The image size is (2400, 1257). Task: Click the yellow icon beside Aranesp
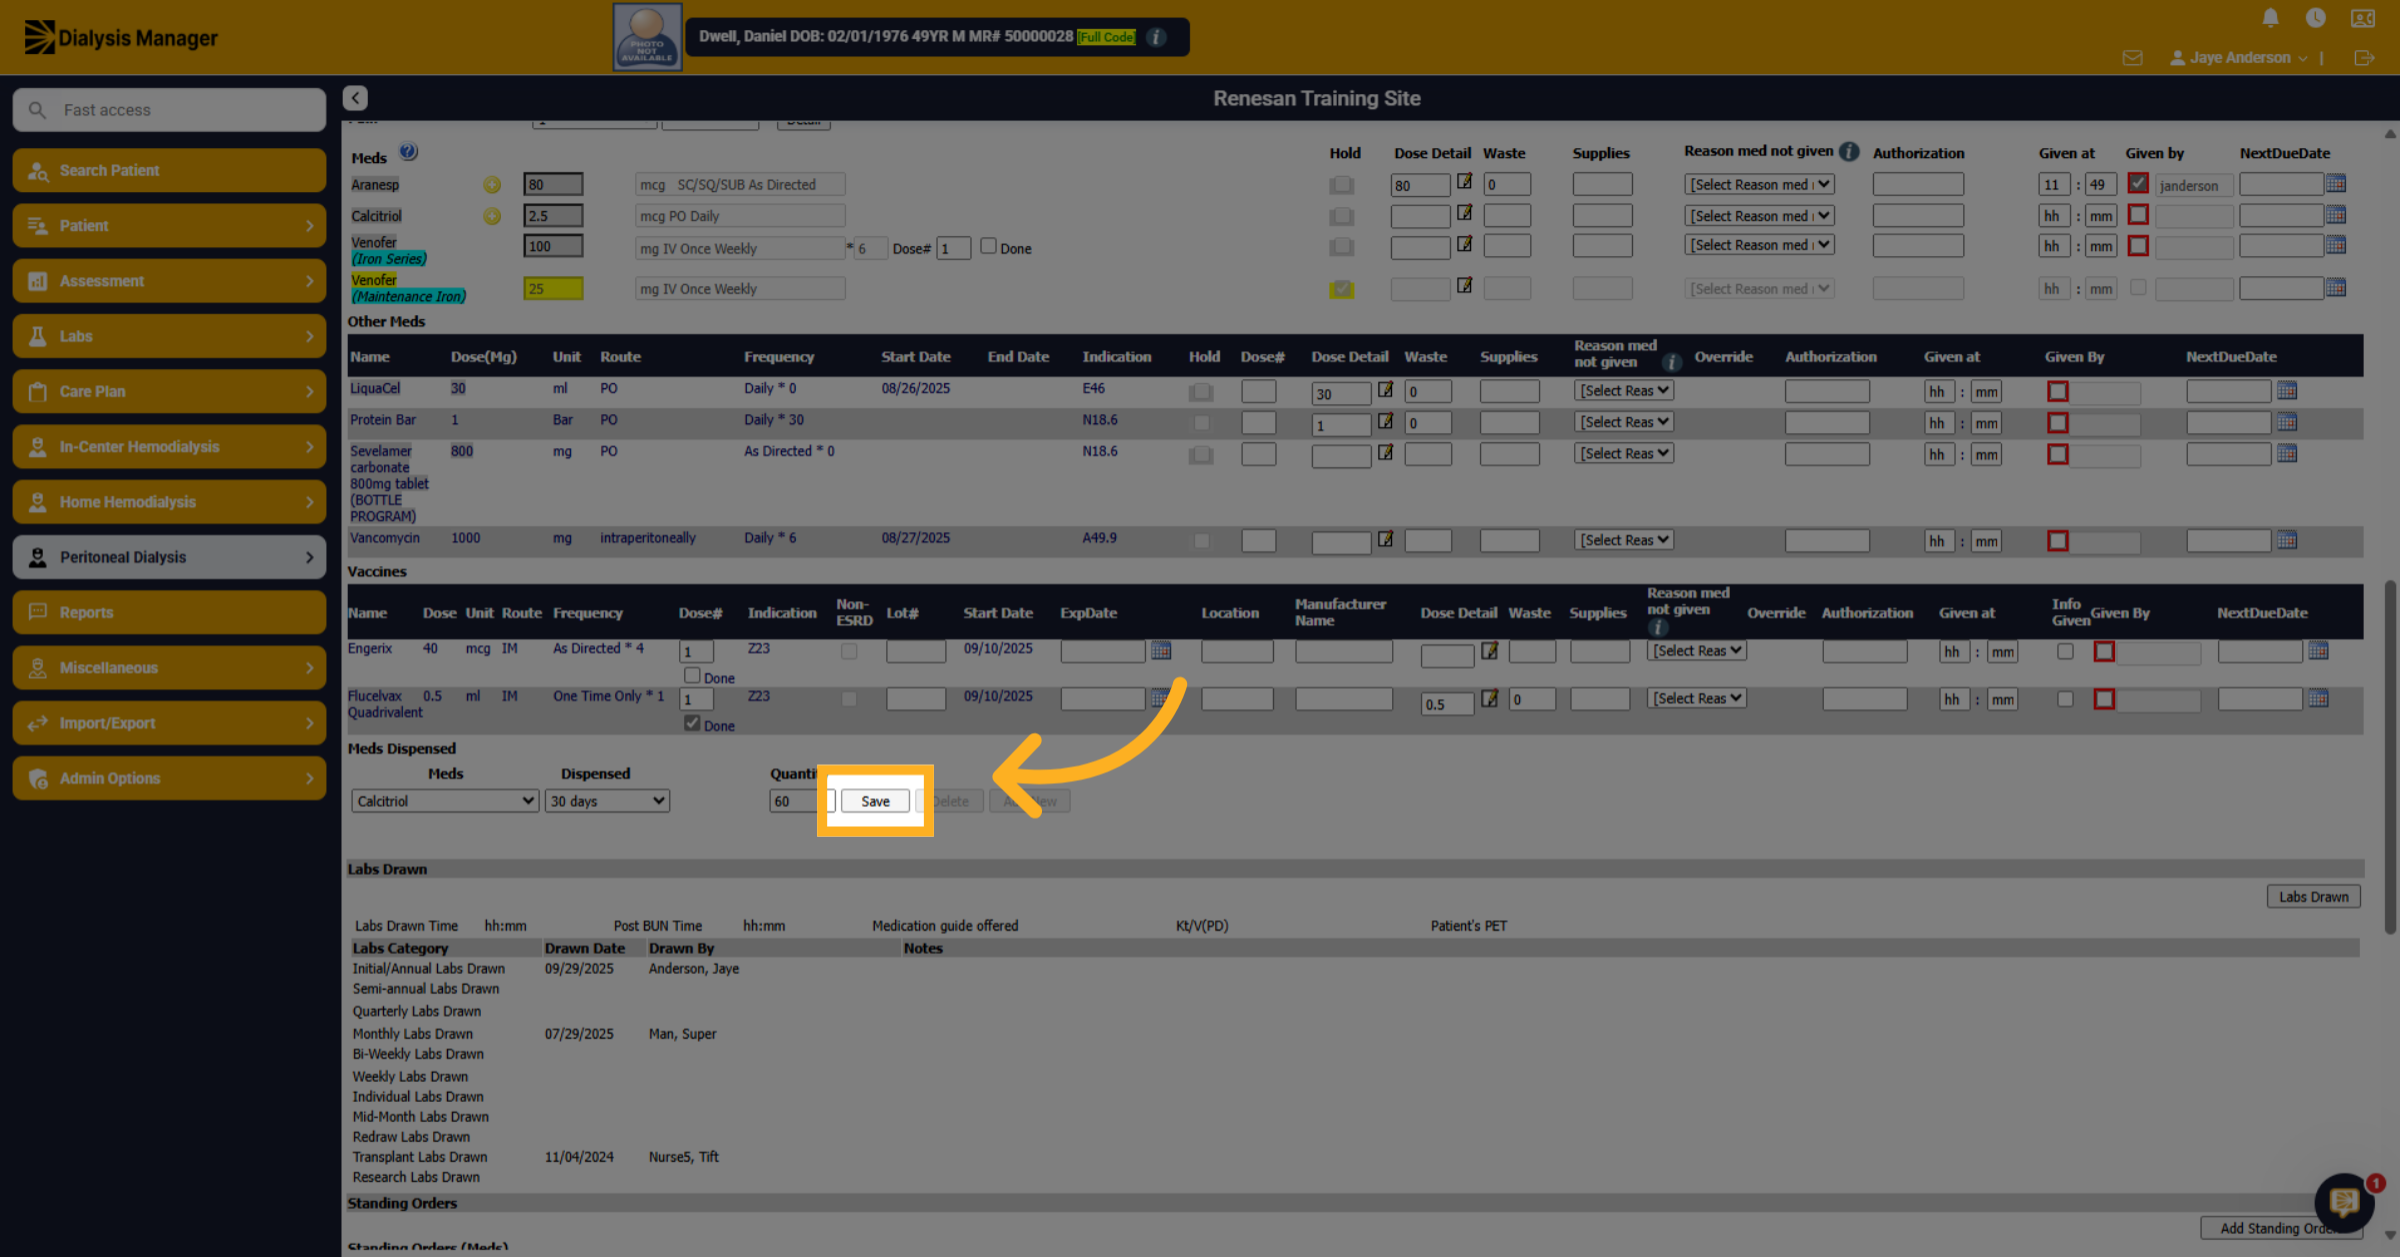pos(492,185)
